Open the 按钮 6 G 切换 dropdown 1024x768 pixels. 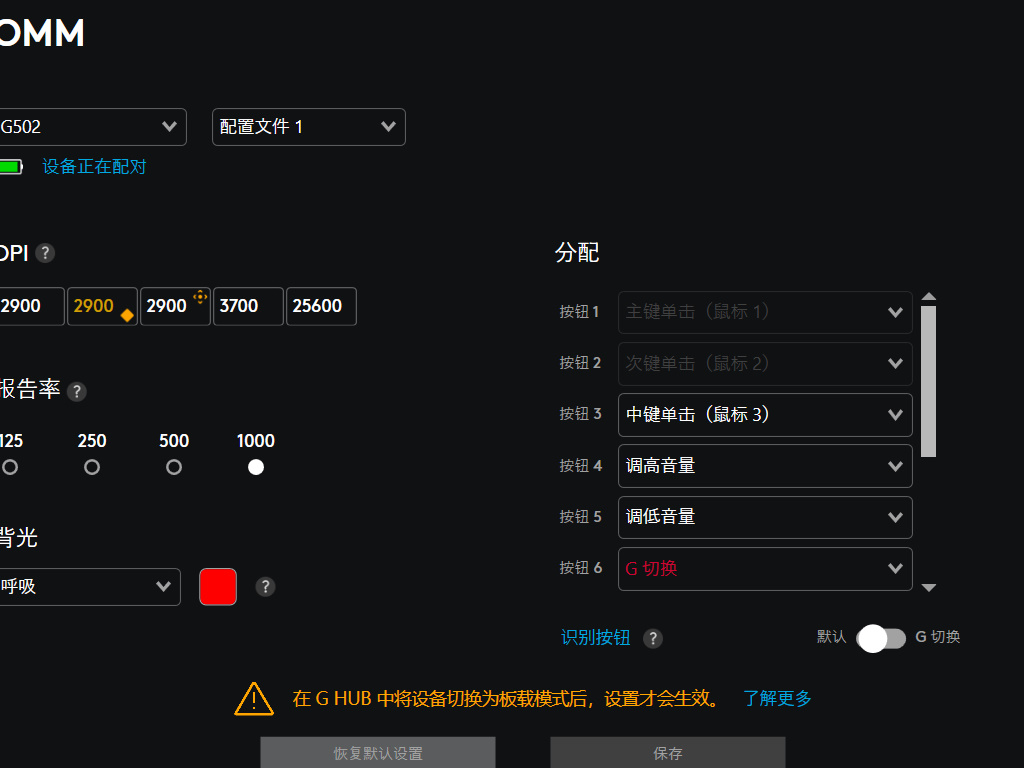(765, 569)
